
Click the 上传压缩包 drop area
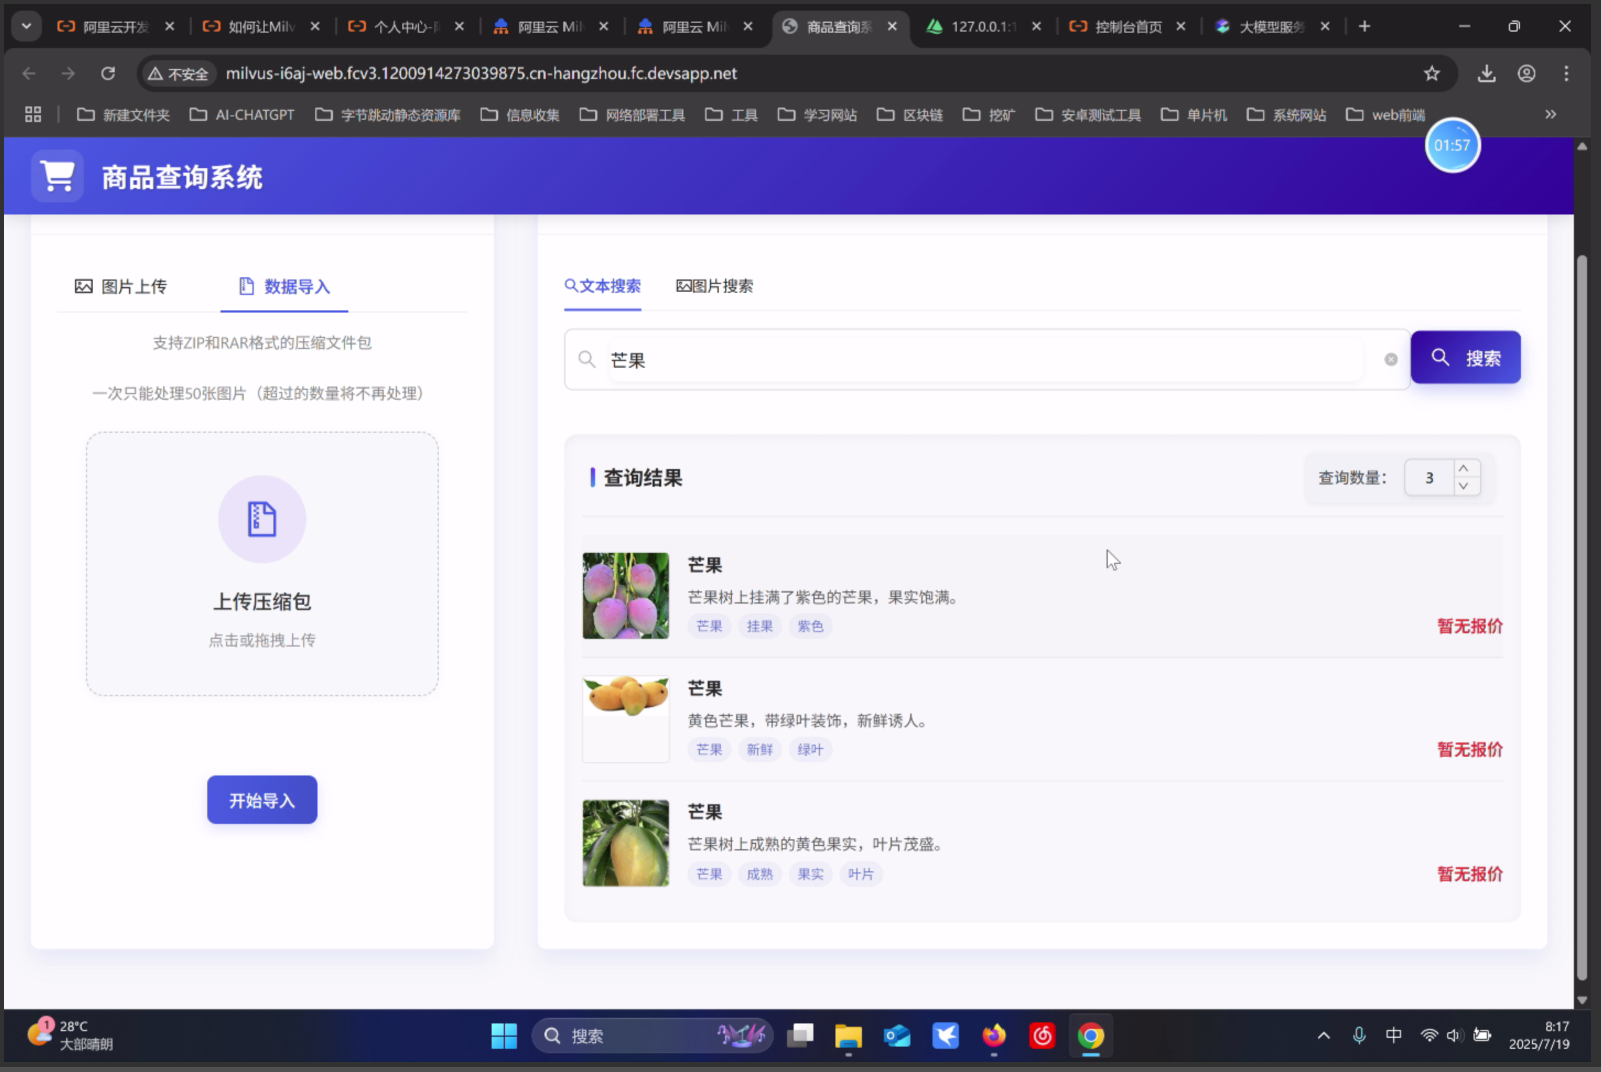point(262,564)
